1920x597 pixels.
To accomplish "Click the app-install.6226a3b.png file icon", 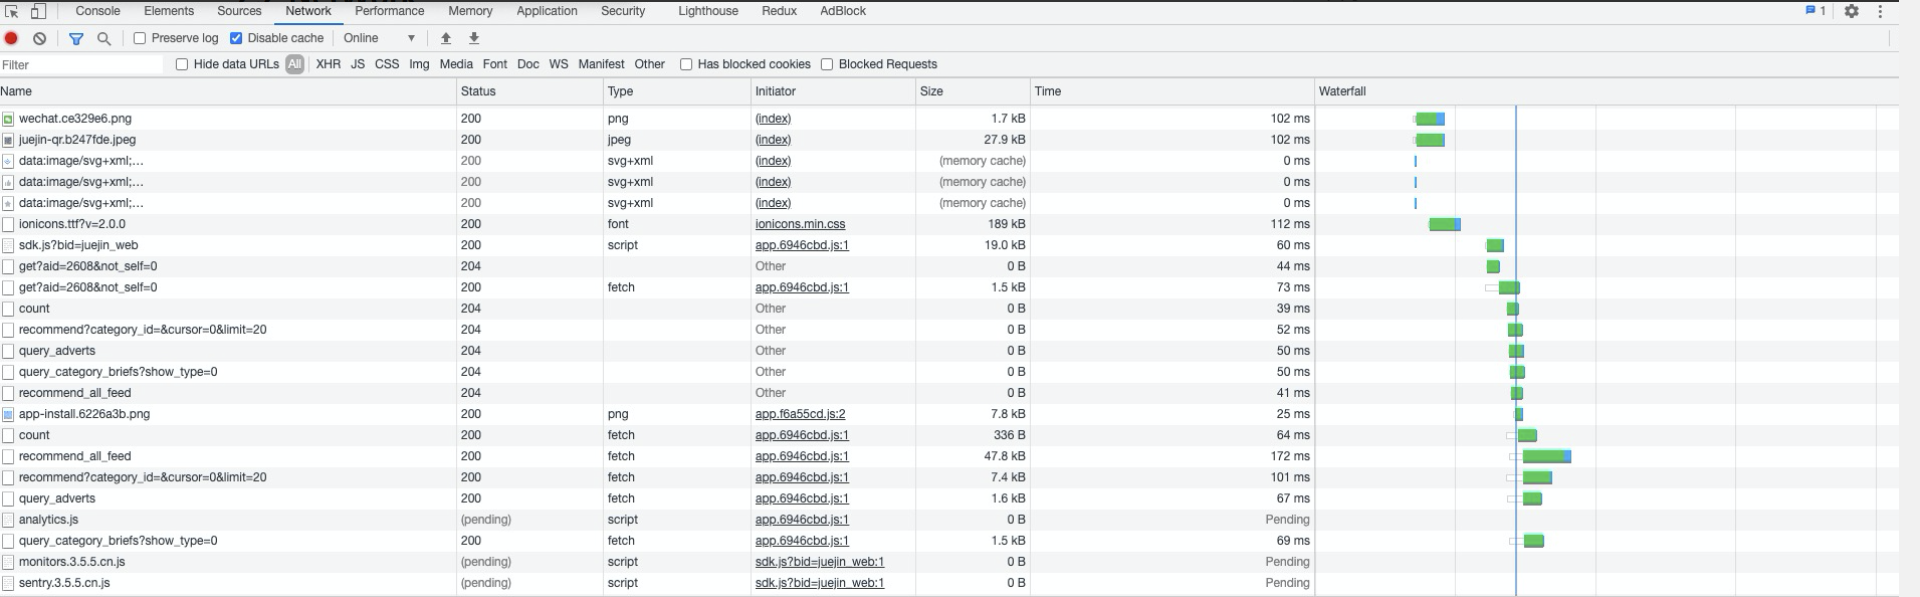I will coord(8,414).
